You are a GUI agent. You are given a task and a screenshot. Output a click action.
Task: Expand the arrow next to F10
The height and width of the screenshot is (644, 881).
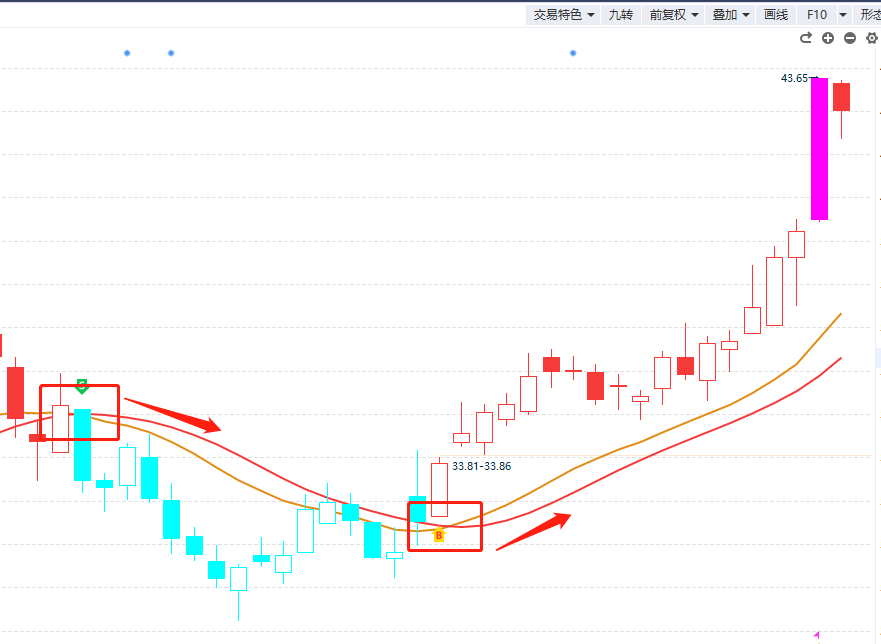click(x=843, y=14)
